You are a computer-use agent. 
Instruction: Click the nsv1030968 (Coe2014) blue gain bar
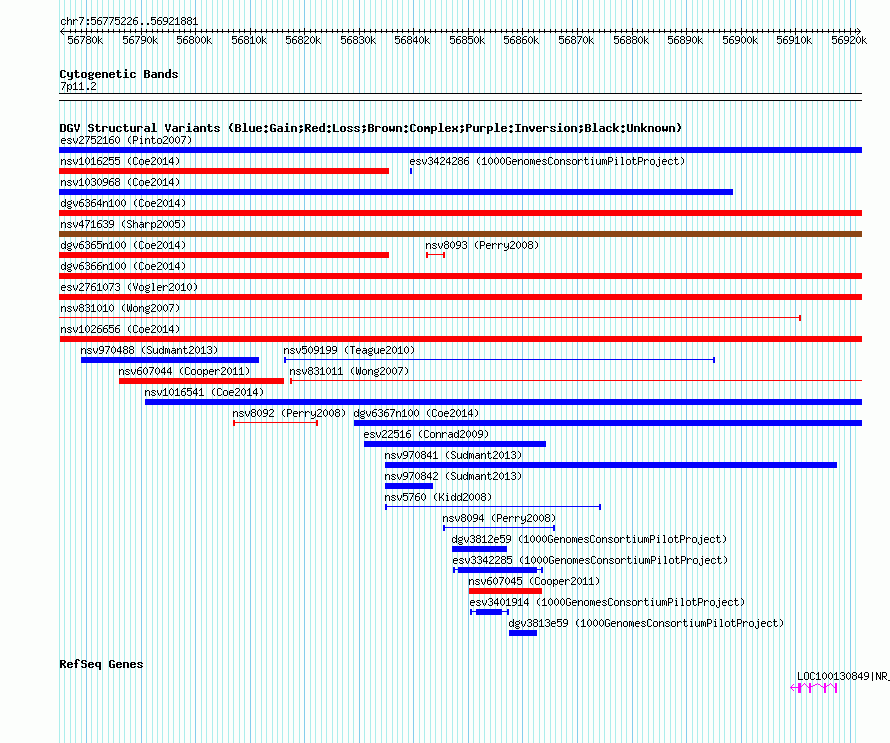[396, 192]
